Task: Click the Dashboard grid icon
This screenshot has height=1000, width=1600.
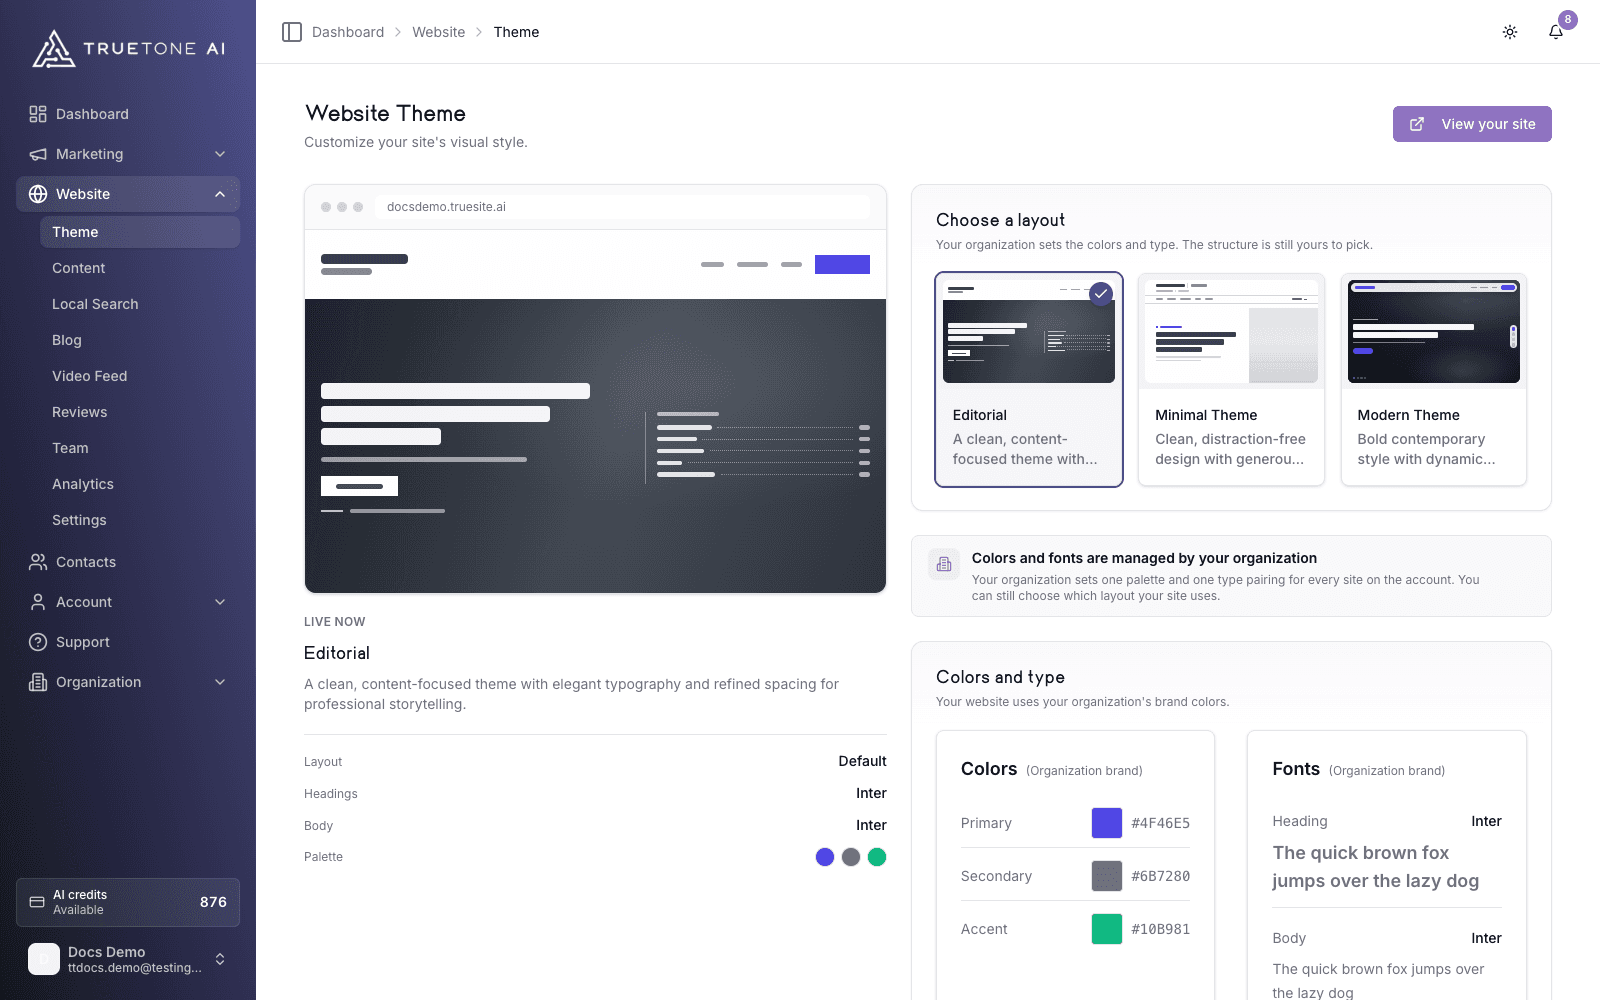Action: pos(38,114)
